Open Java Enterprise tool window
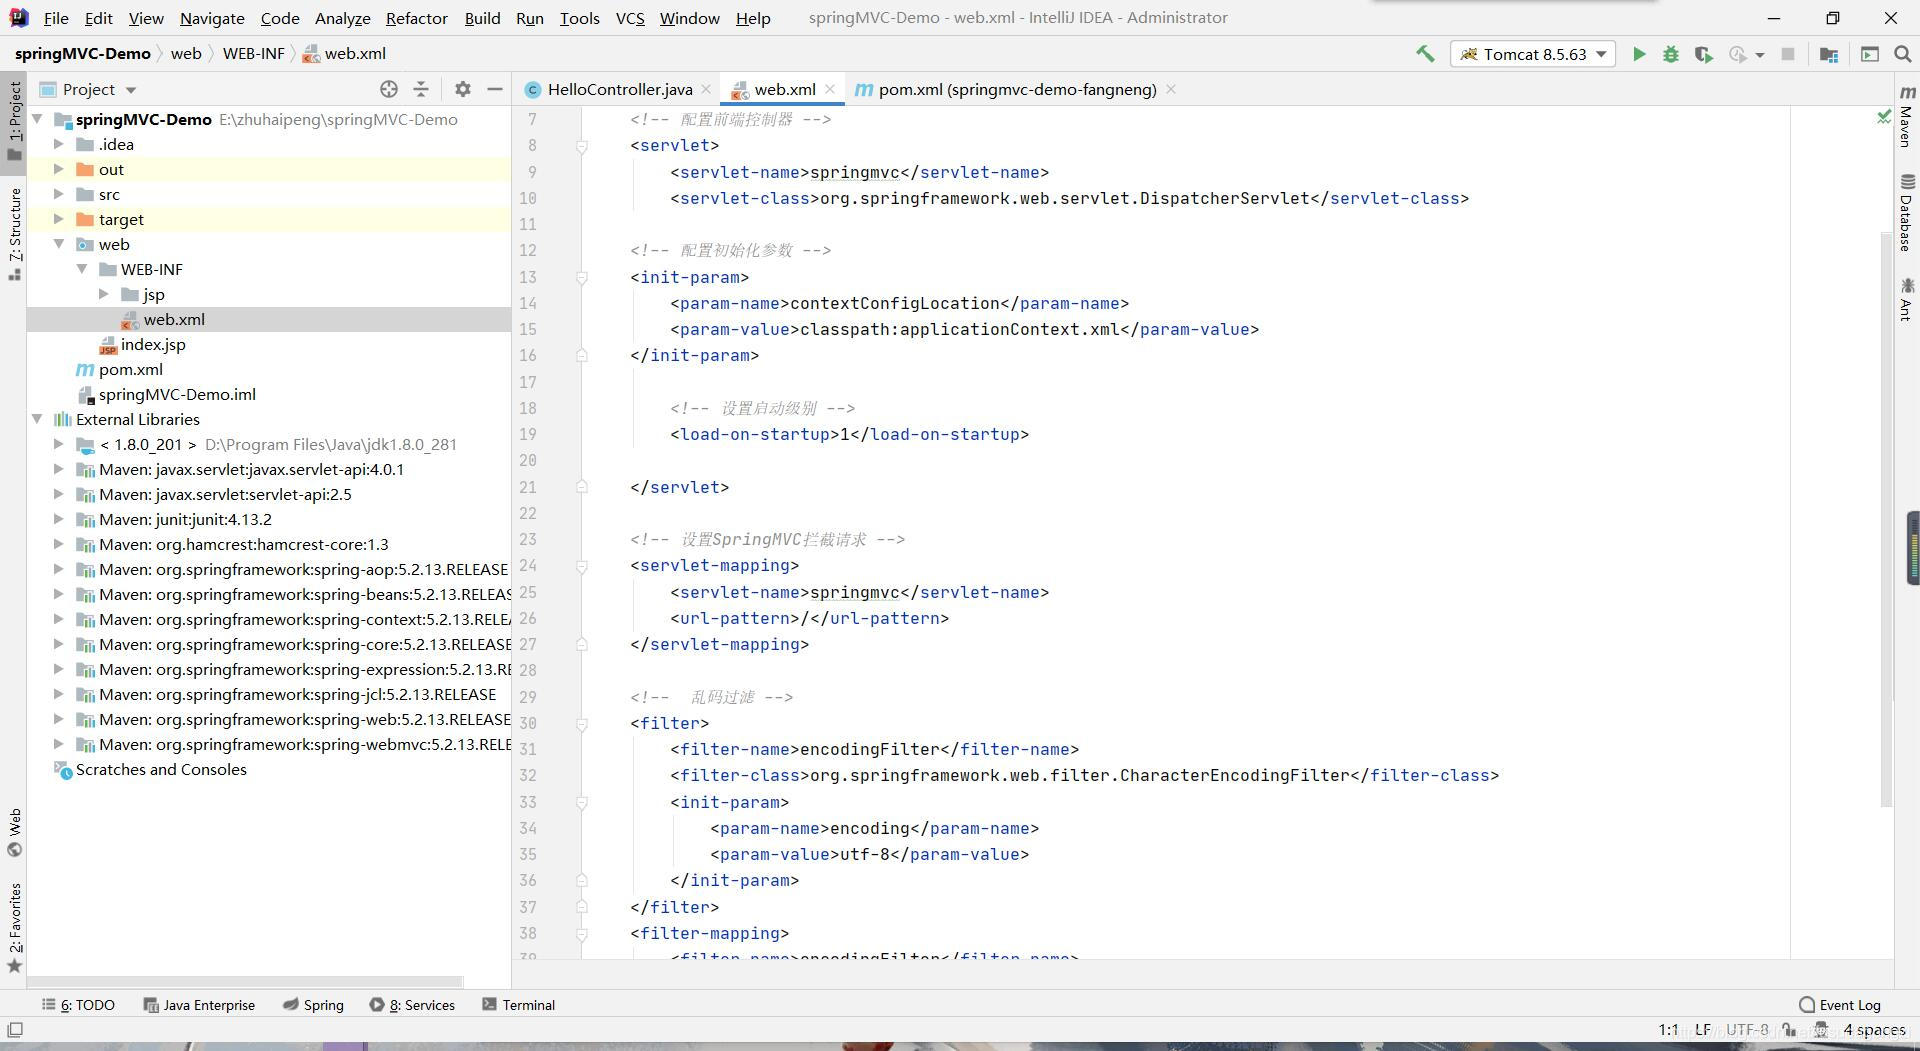This screenshot has height=1051, width=1920. 199,1005
